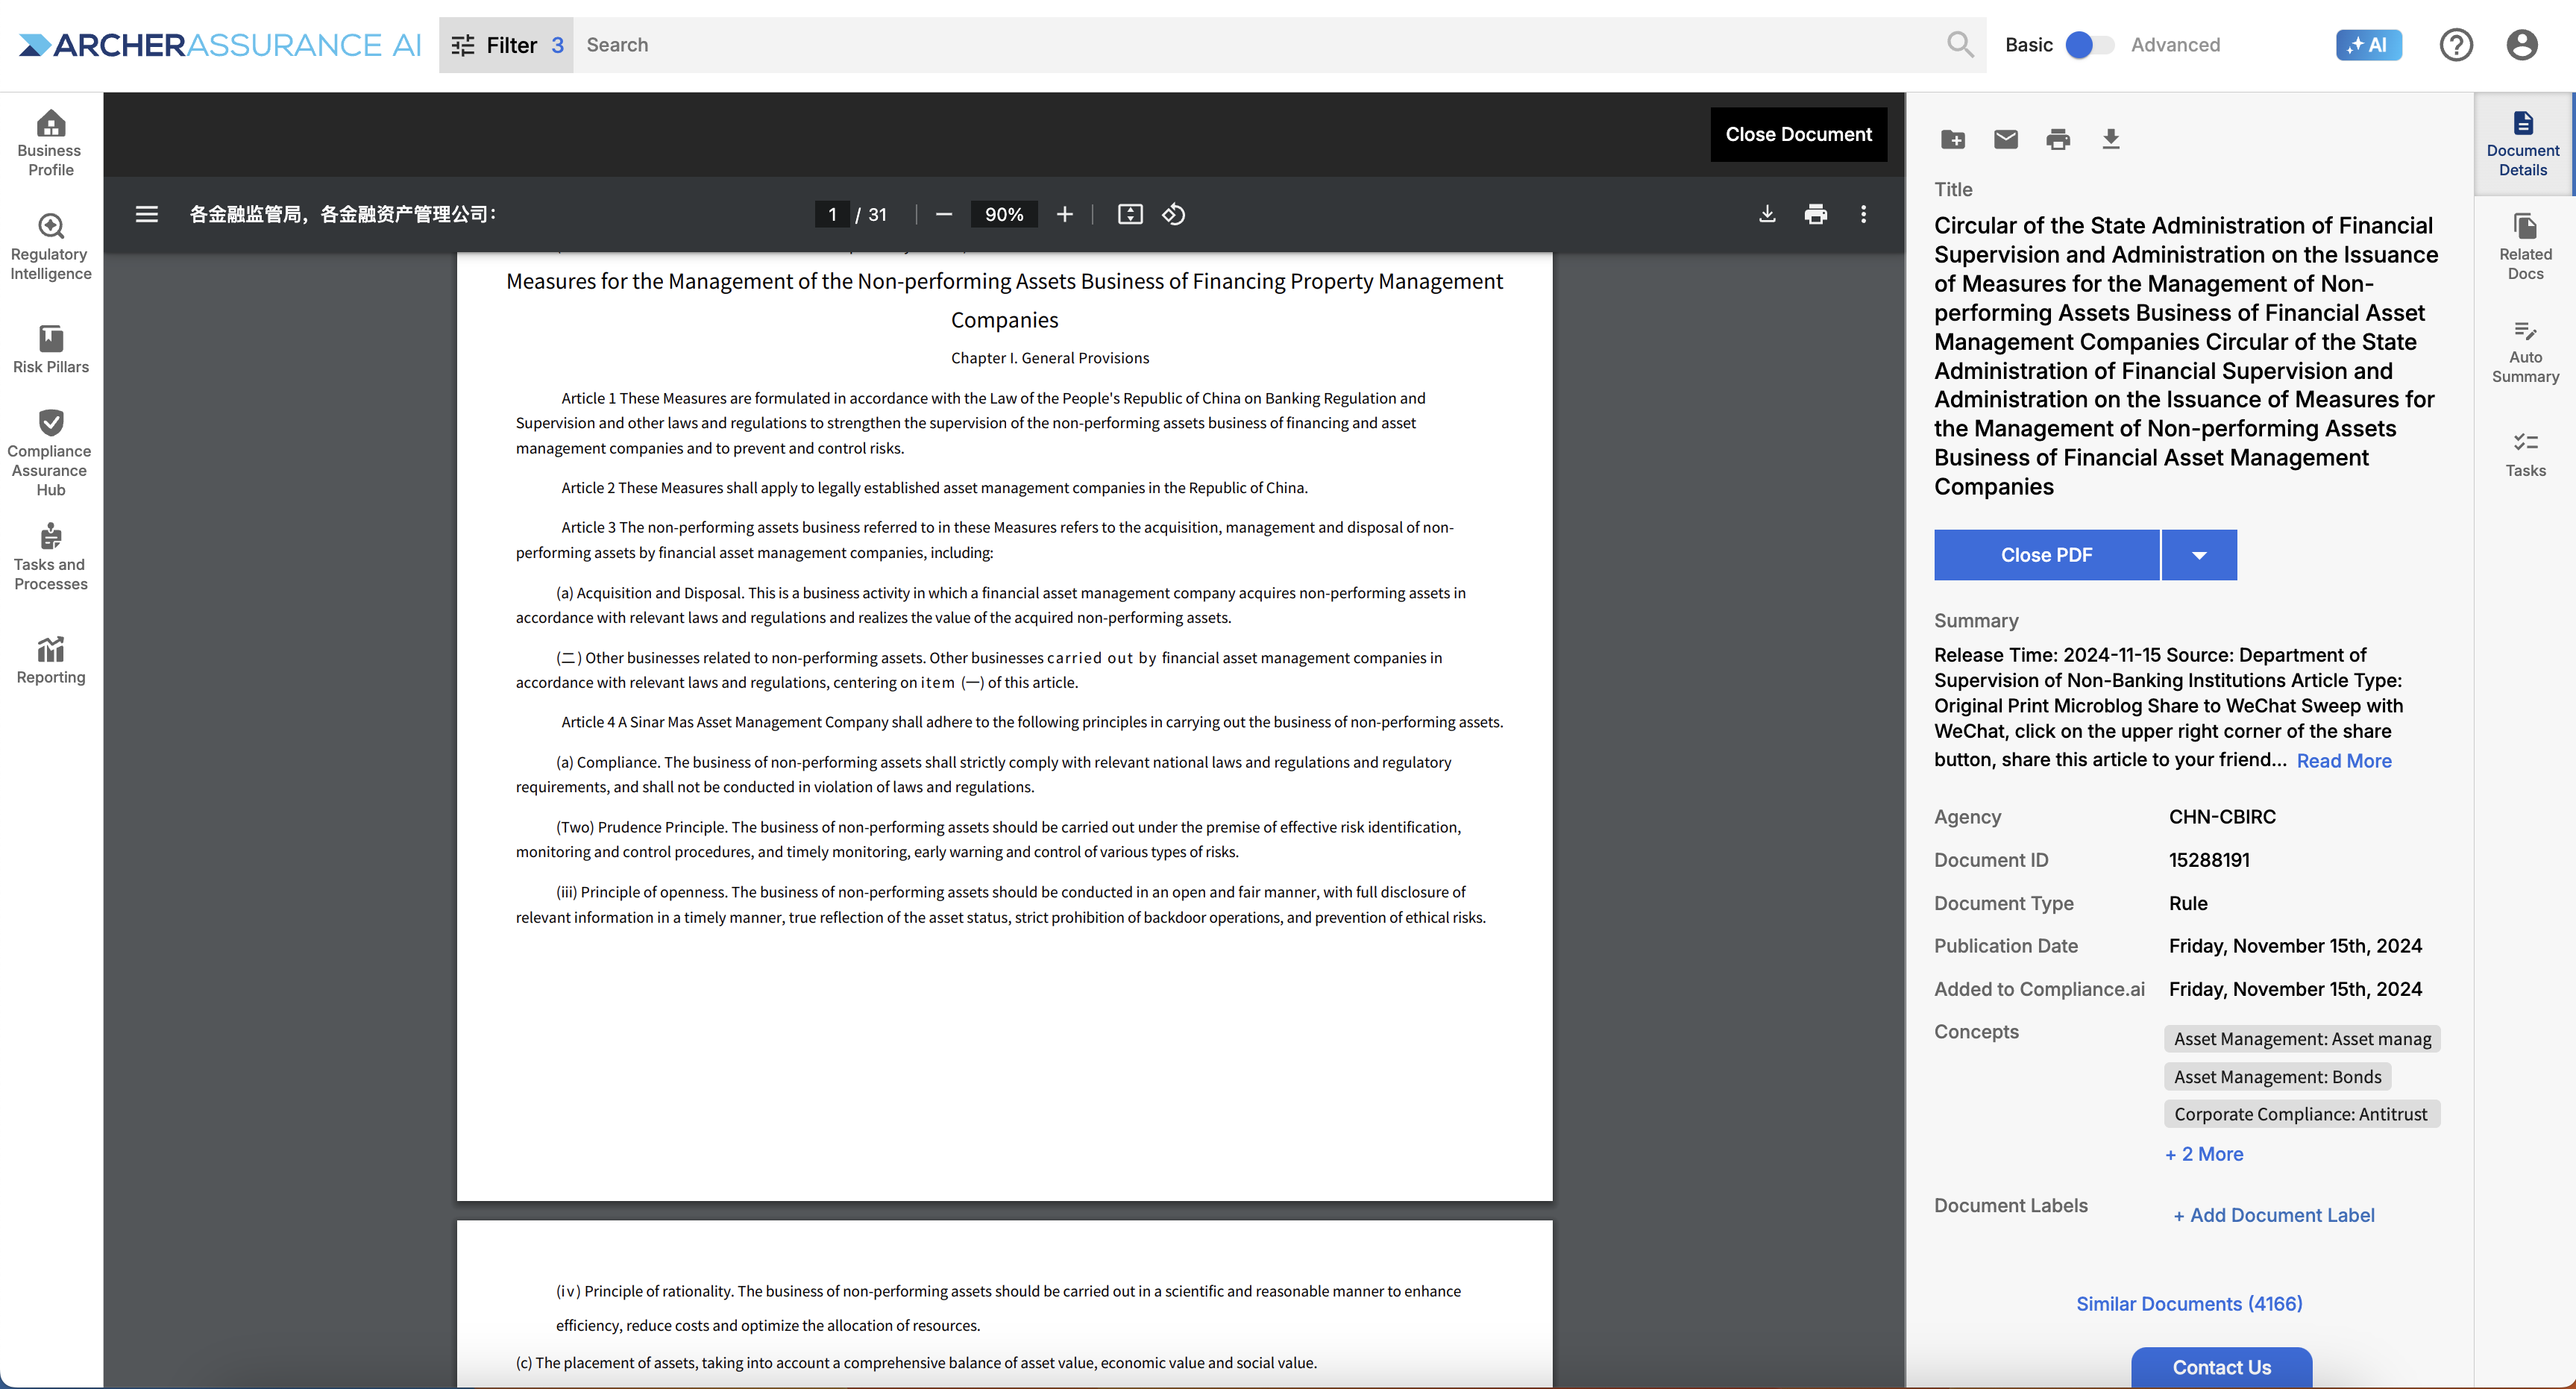Expand the Close PDF dropdown arrow
Image resolution: width=2576 pixels, height=1389 pixels.
(2198, 555)
